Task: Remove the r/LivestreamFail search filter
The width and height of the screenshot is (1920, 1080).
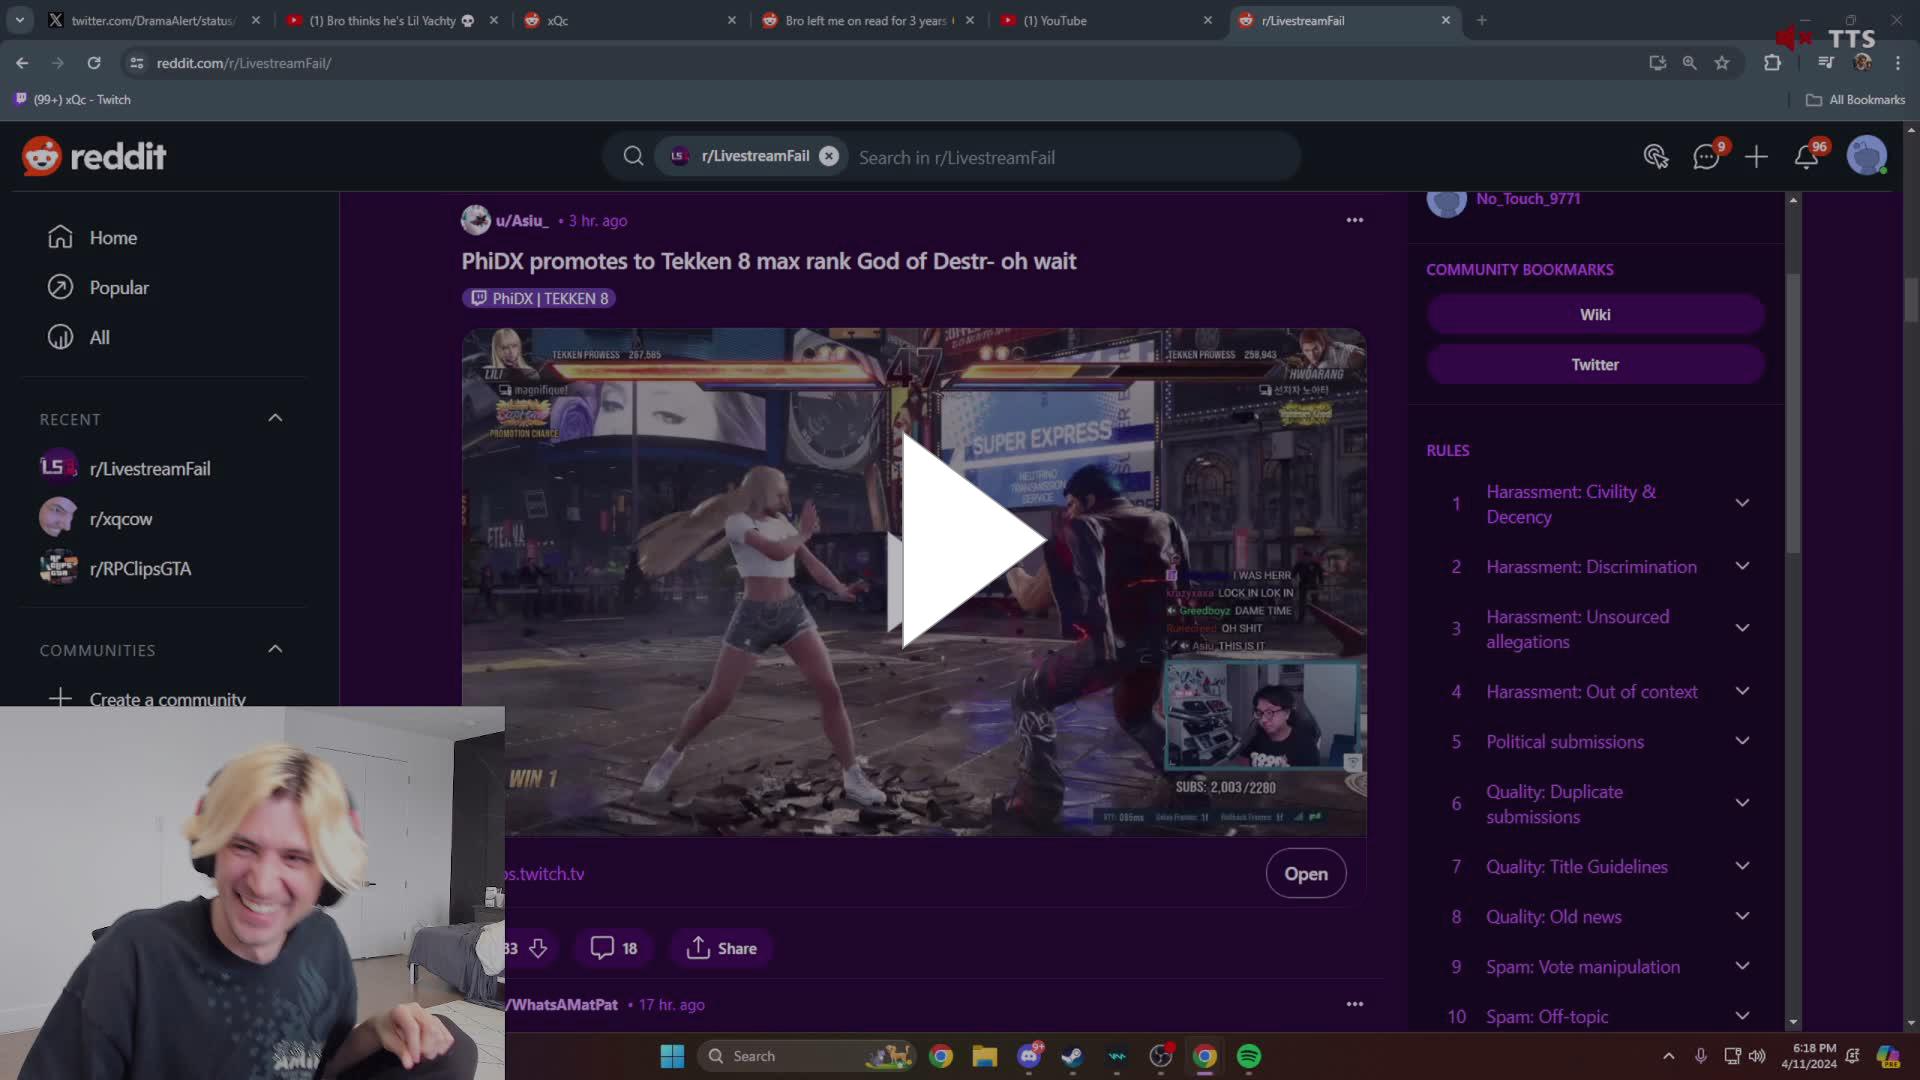Action: [x=829, y=156]
